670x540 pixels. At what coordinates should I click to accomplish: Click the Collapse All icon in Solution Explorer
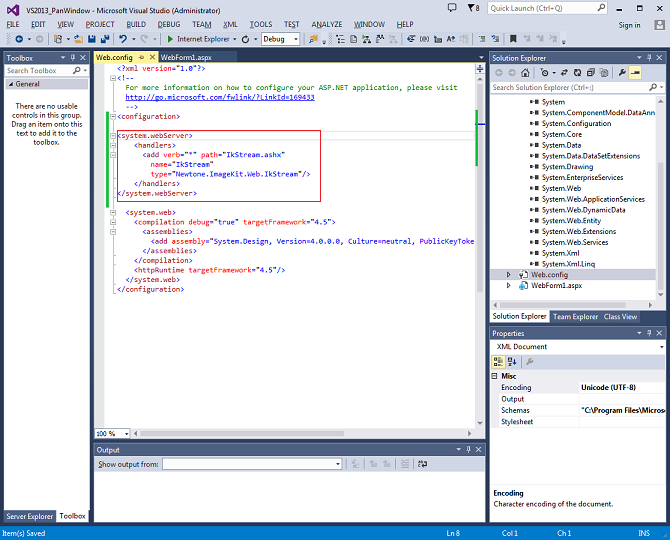point(591,73)
